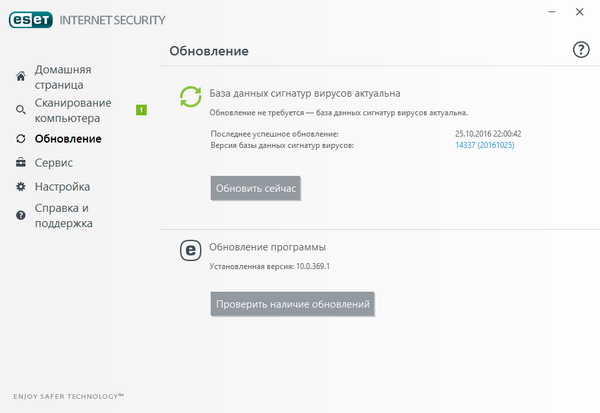Click the magnifier icon for computer scan
Image resolution: width=600 pixels, height=413 pixels.
(21, 110)
